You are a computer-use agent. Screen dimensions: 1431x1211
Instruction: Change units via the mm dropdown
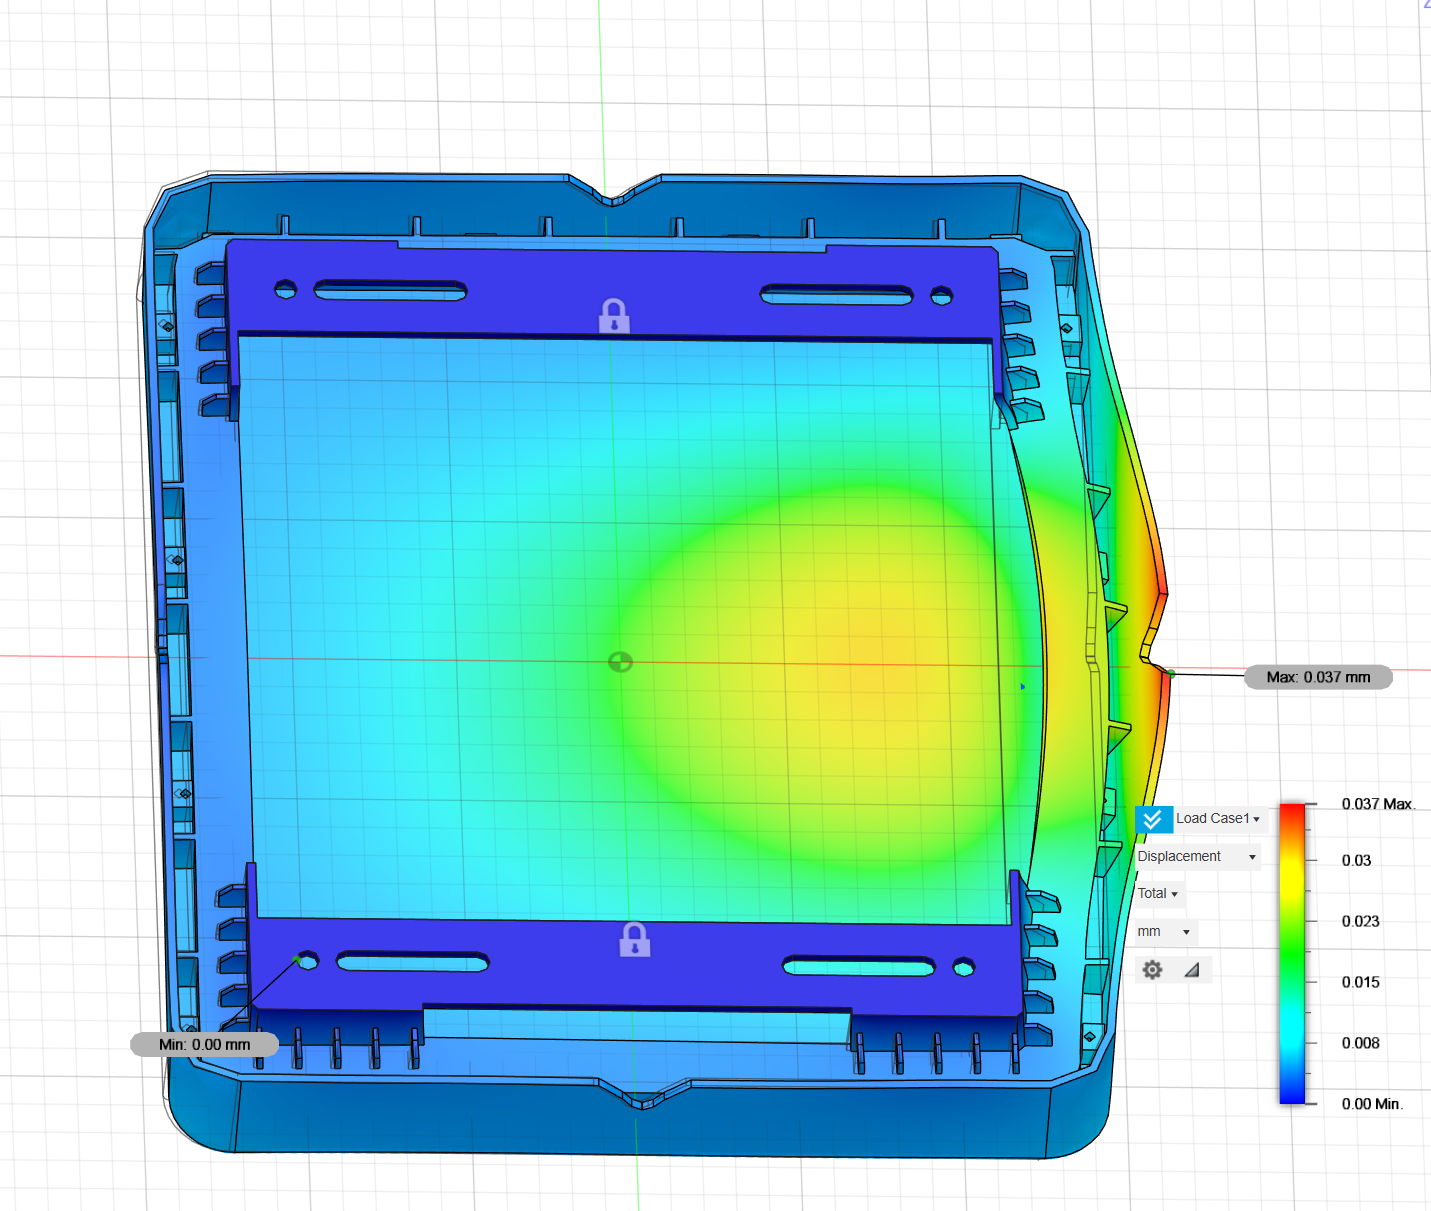coord(1164,932)
